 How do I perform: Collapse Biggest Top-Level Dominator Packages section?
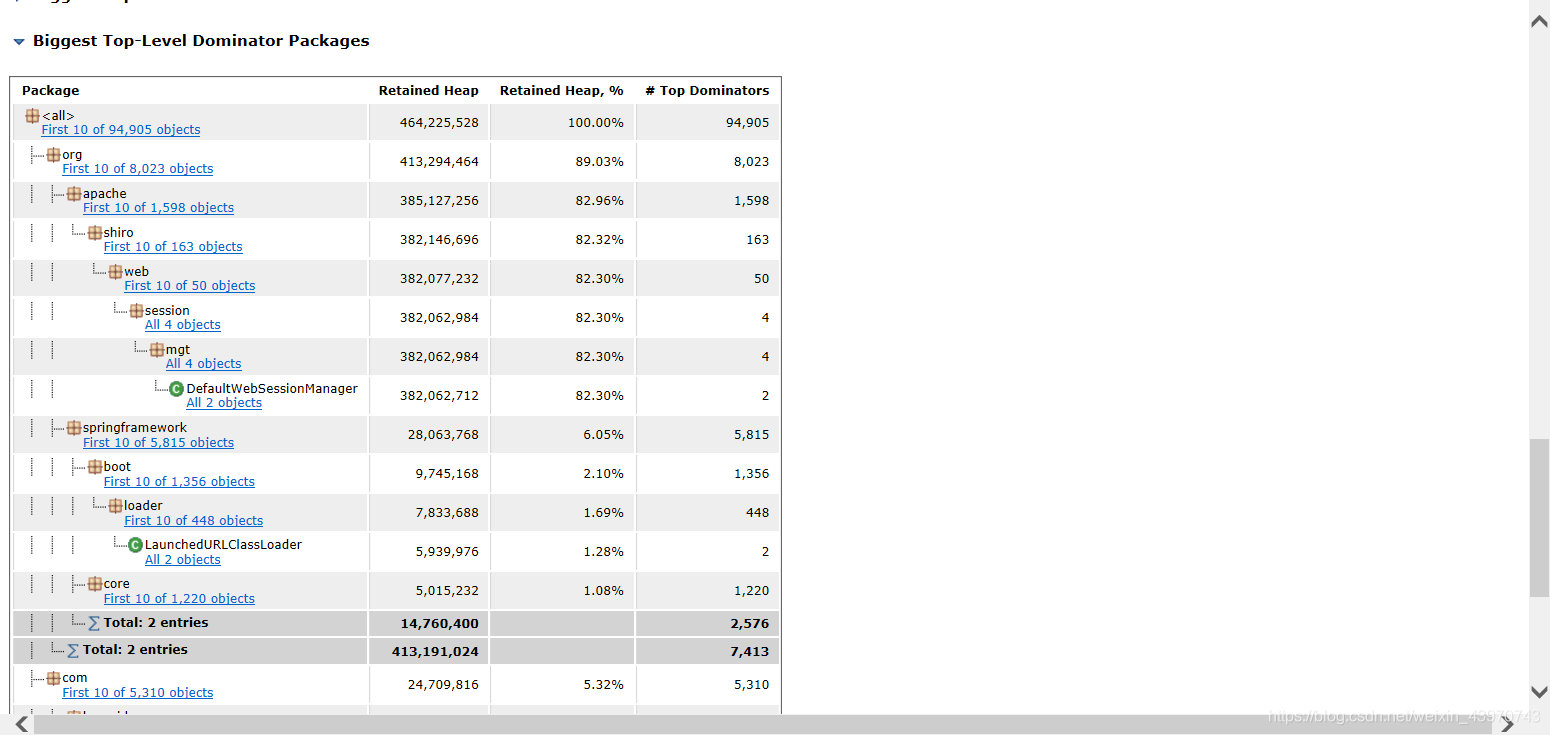(19, 42)
